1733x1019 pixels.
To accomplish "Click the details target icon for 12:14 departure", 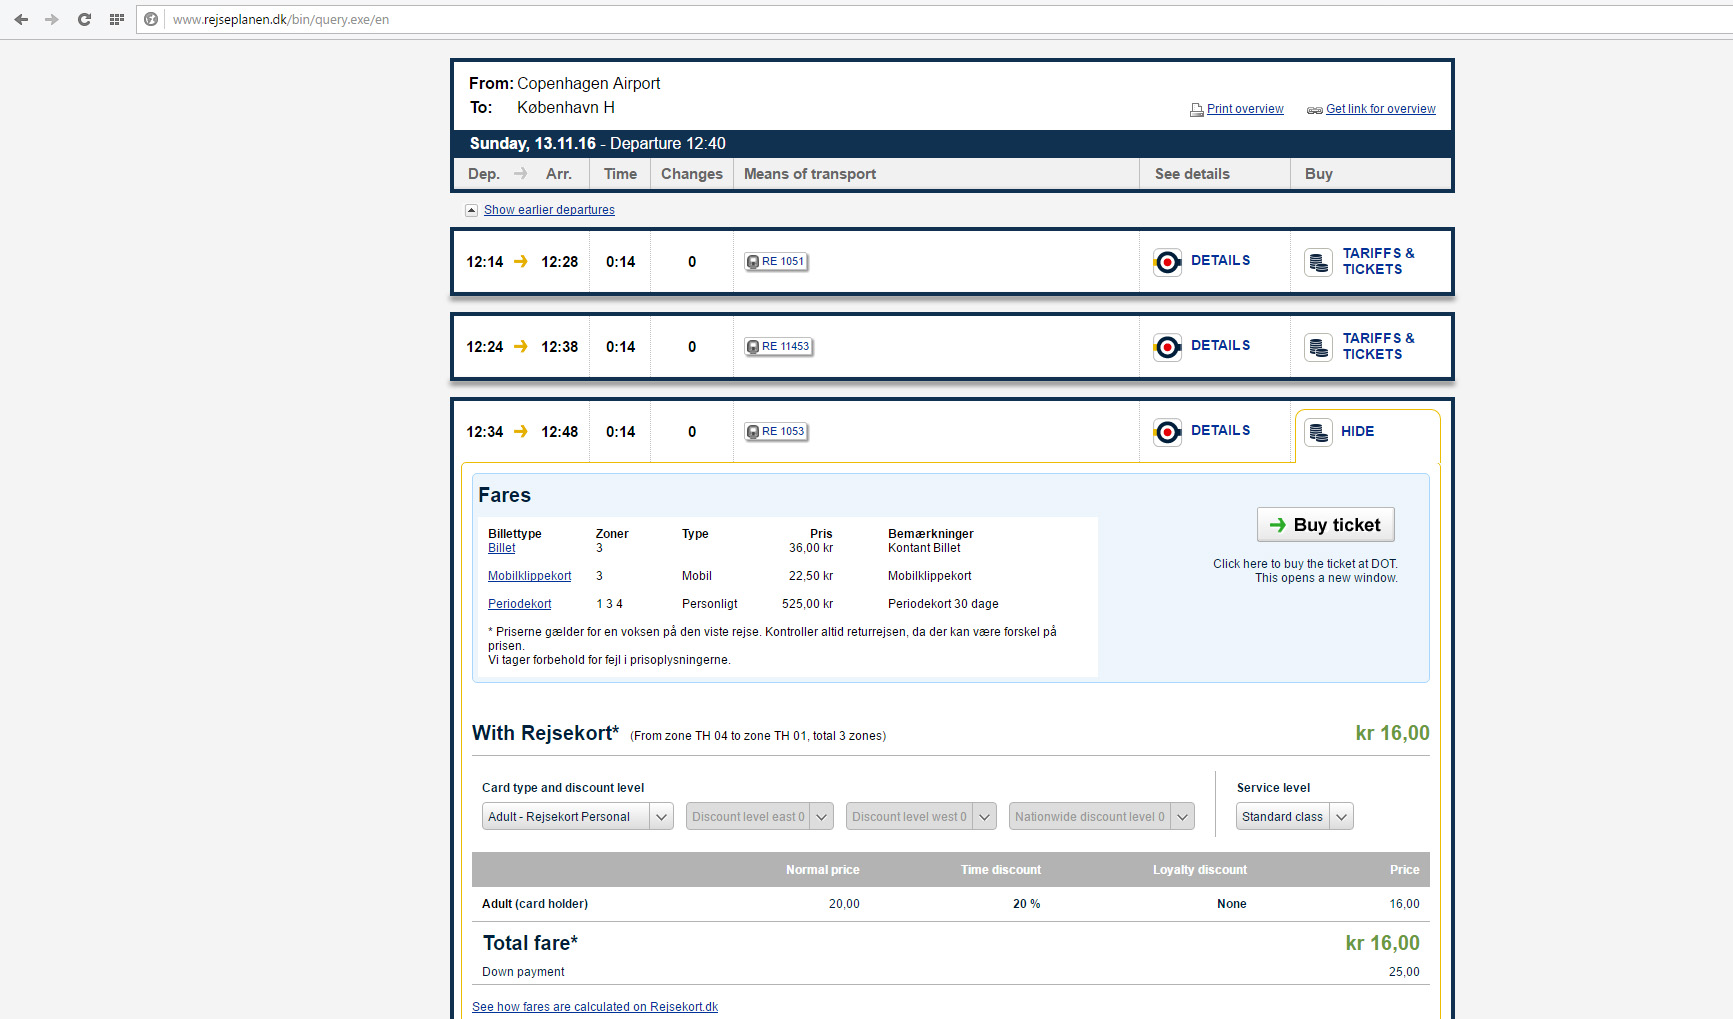I will (1167, 262).
